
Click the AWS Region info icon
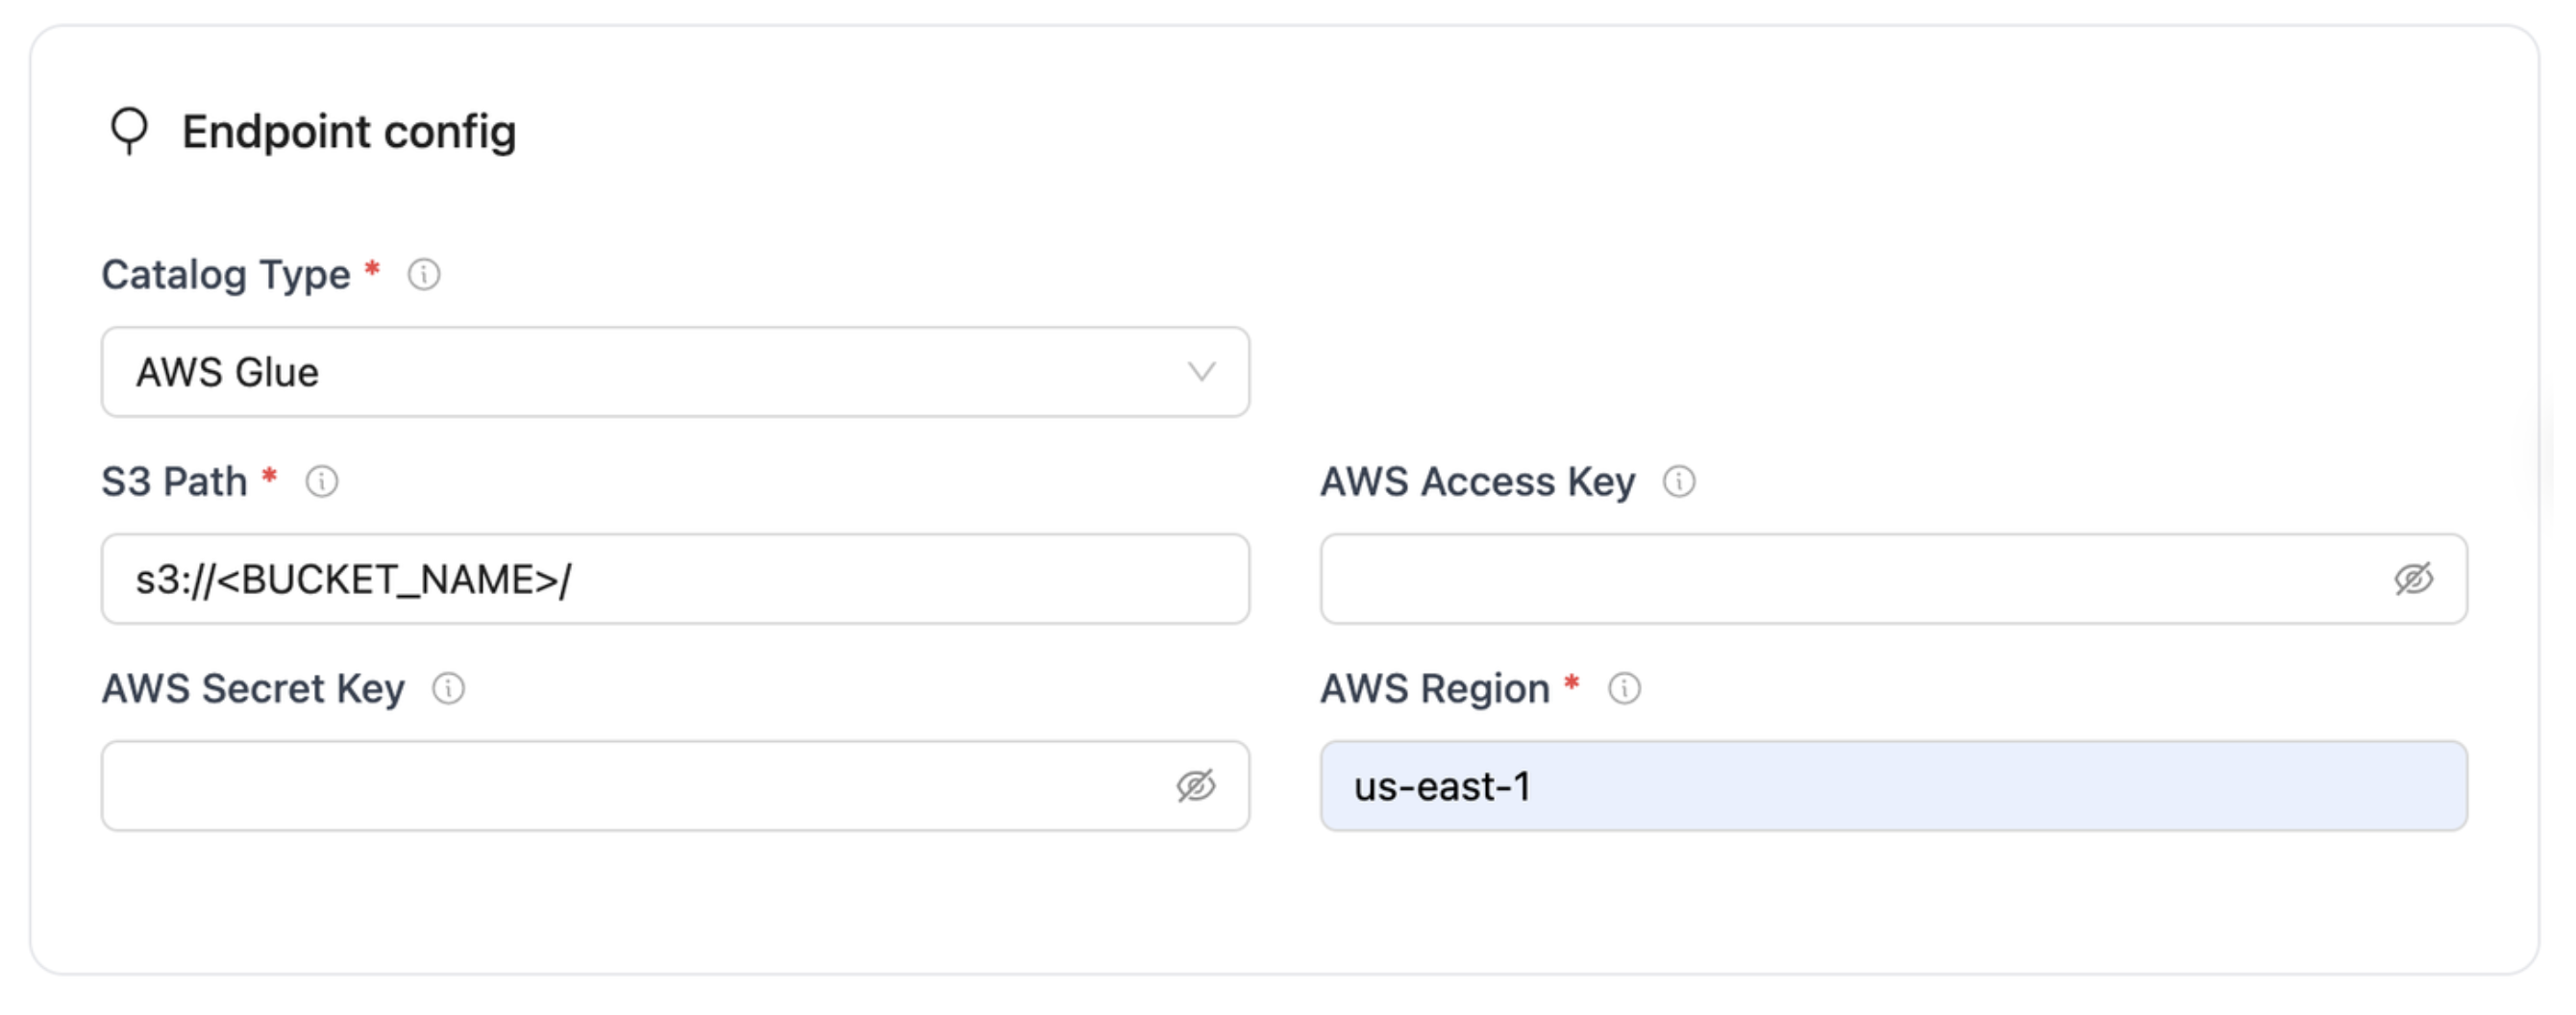coord(1625,688)
